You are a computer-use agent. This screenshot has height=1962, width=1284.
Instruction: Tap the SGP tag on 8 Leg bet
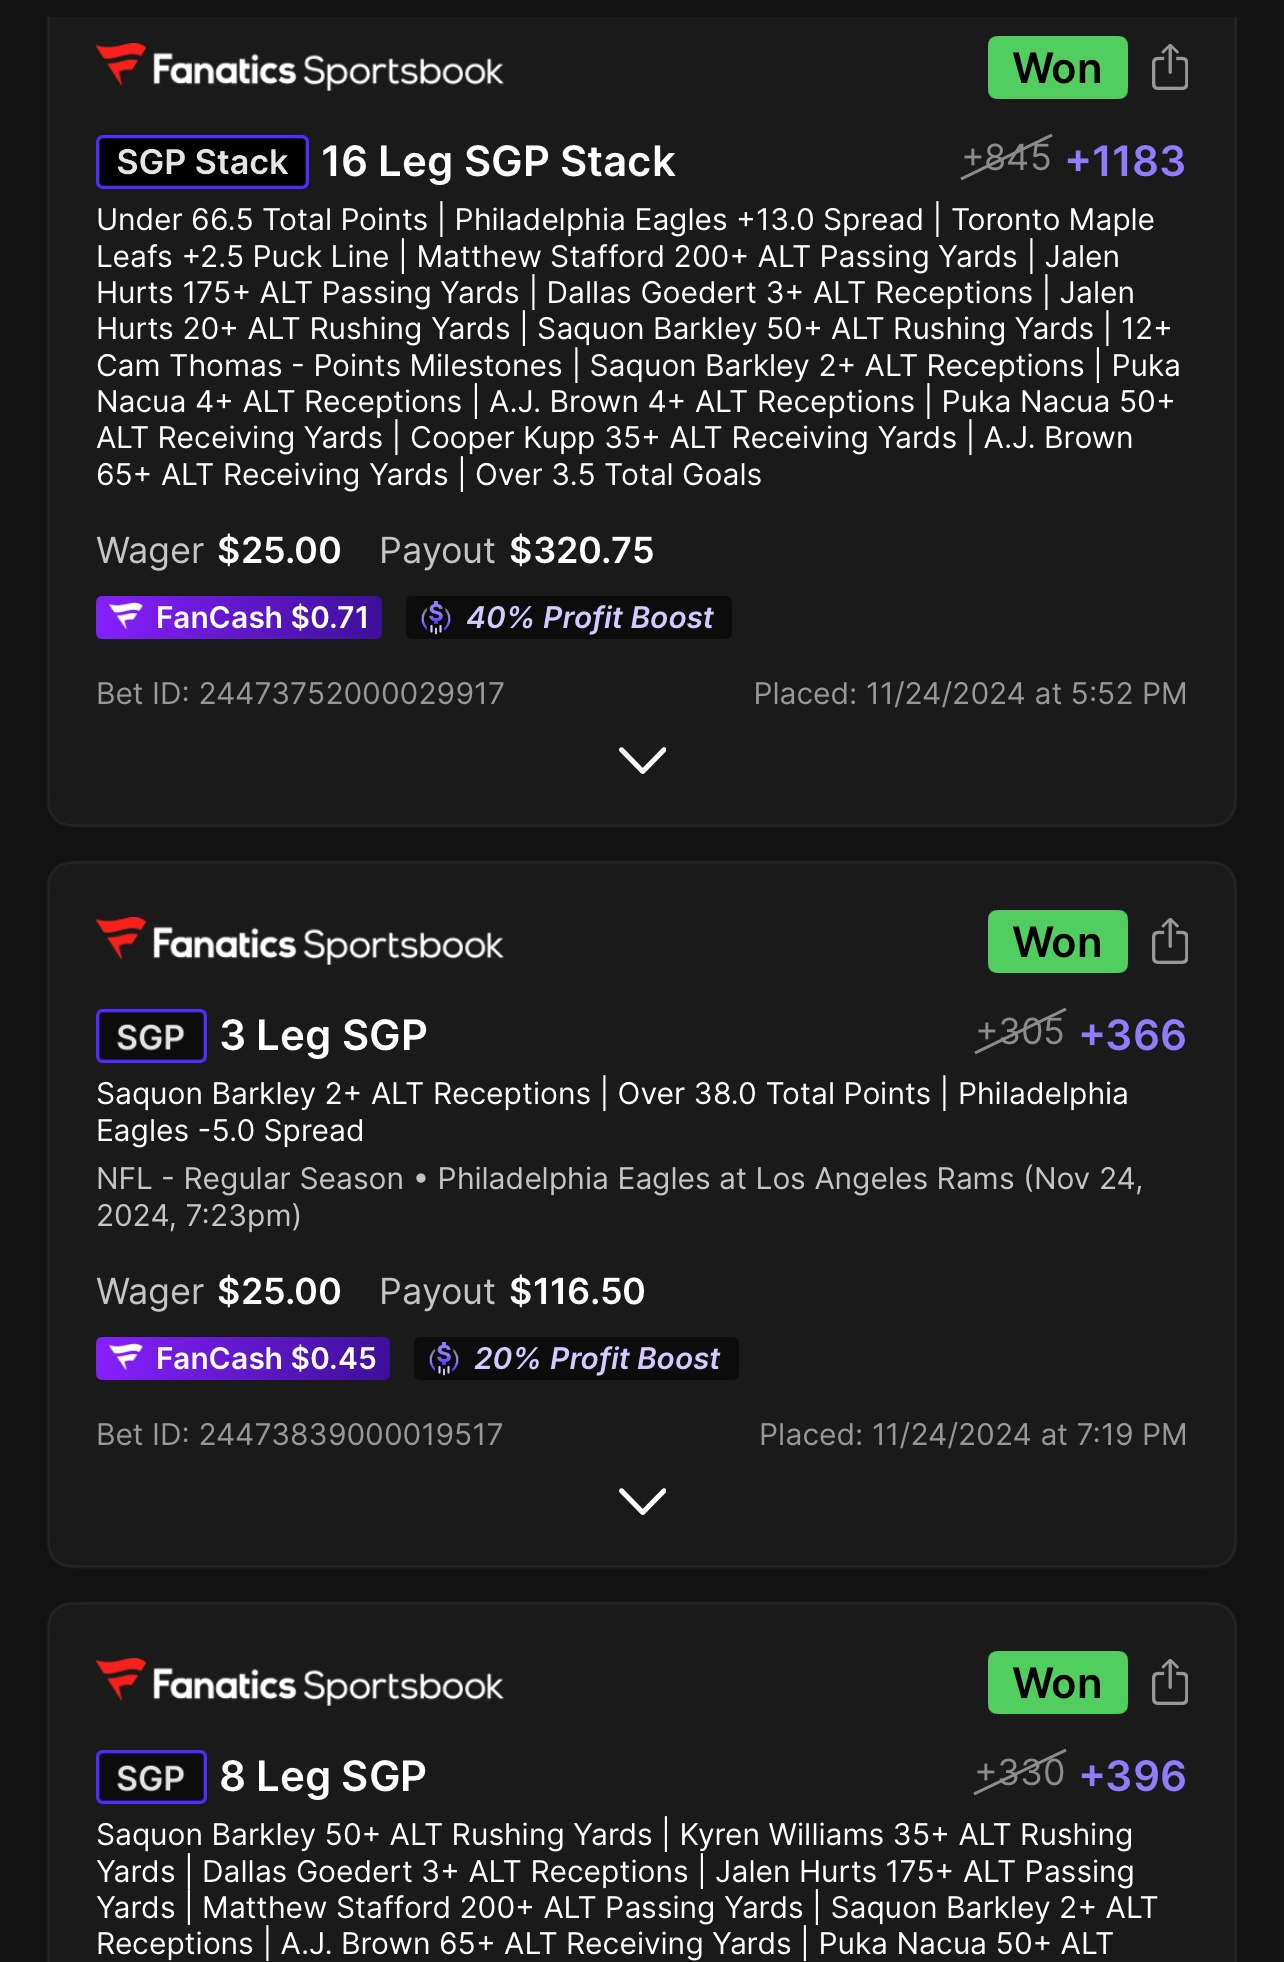click(x=151, y=1777)
